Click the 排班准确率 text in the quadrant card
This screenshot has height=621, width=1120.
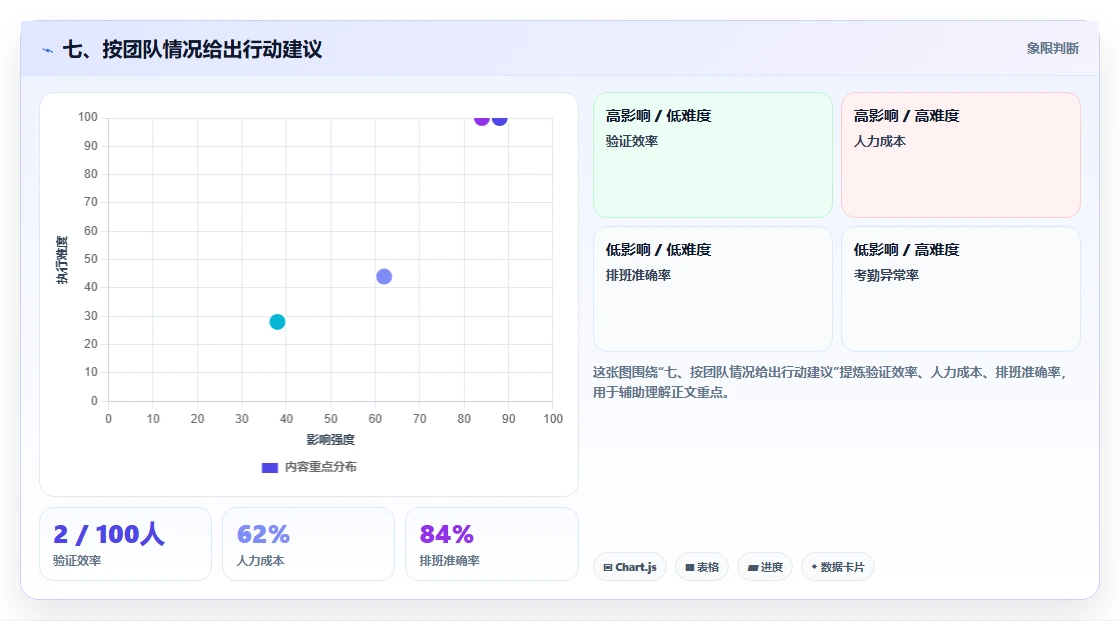coord(638,275)
